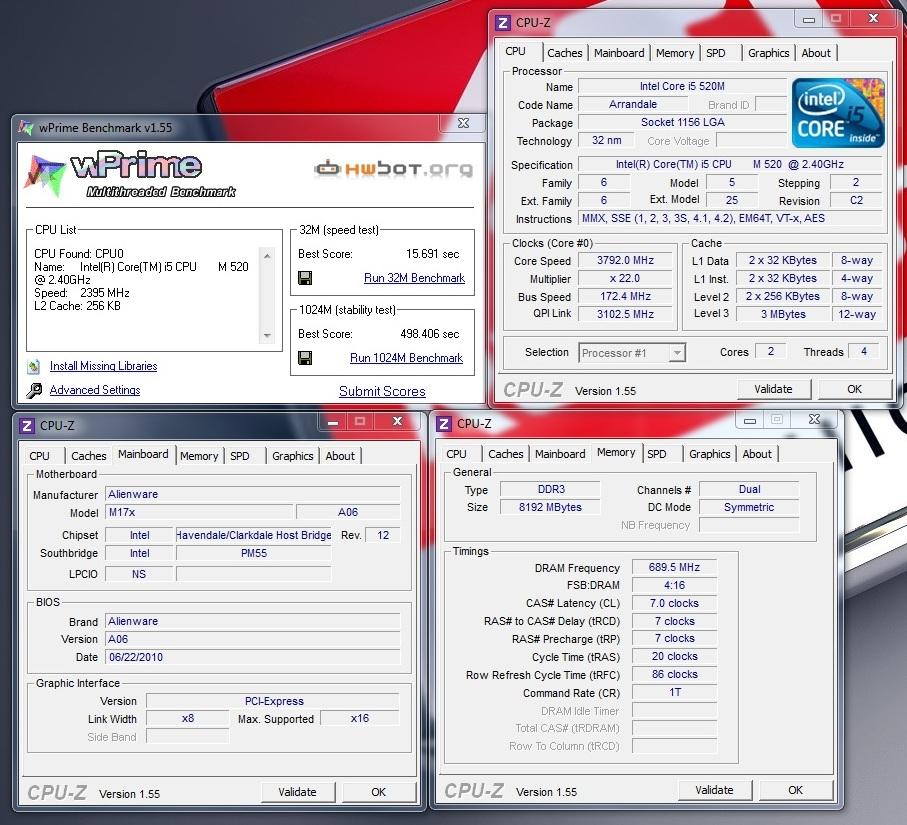Open Advanced Settings link
The height and width of the screenshot is (825, 907).
[x=95, y=390]
